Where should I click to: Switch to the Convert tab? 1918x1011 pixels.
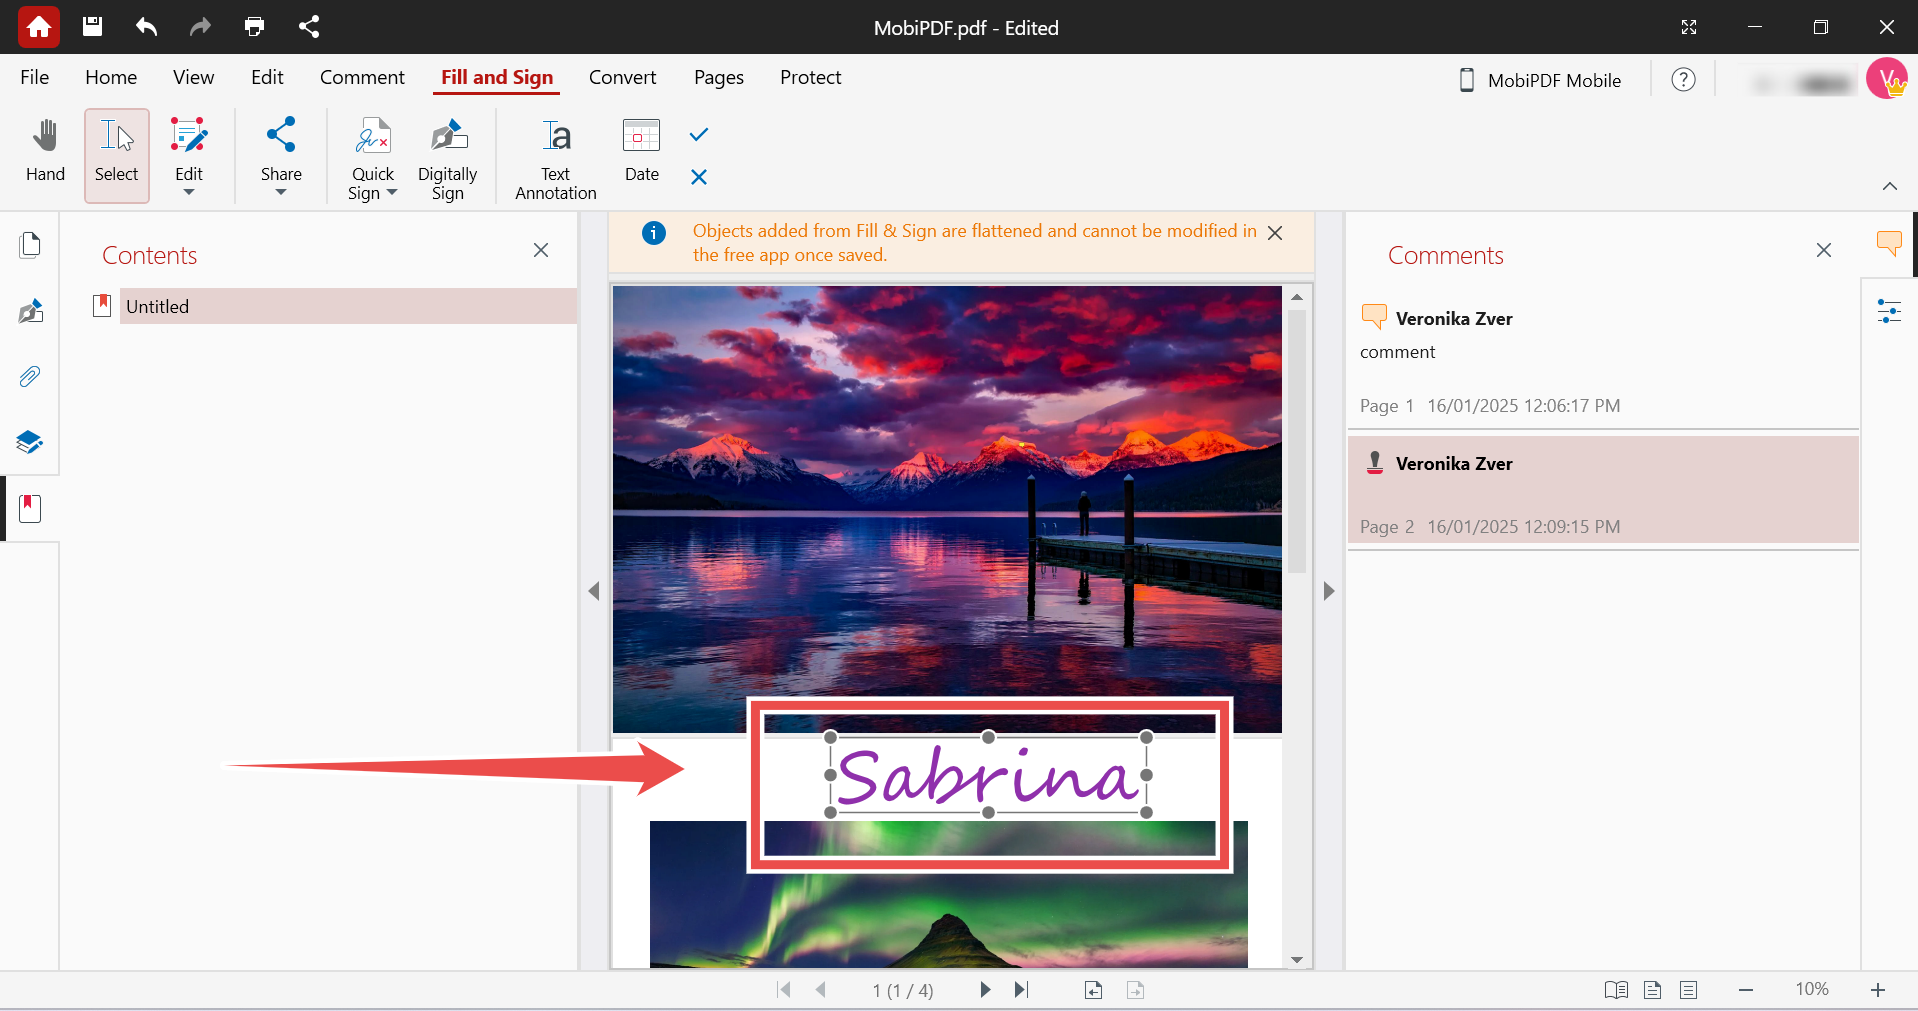622,77
